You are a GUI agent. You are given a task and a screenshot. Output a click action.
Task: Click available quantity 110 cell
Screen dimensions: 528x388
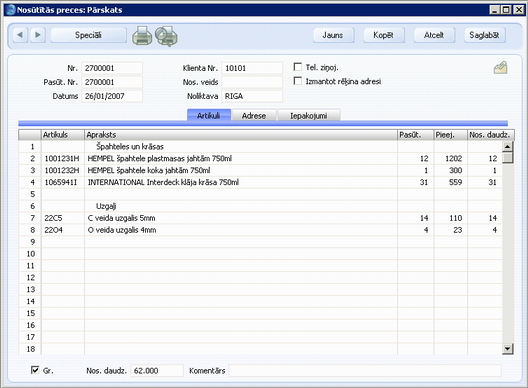[450, 218]
